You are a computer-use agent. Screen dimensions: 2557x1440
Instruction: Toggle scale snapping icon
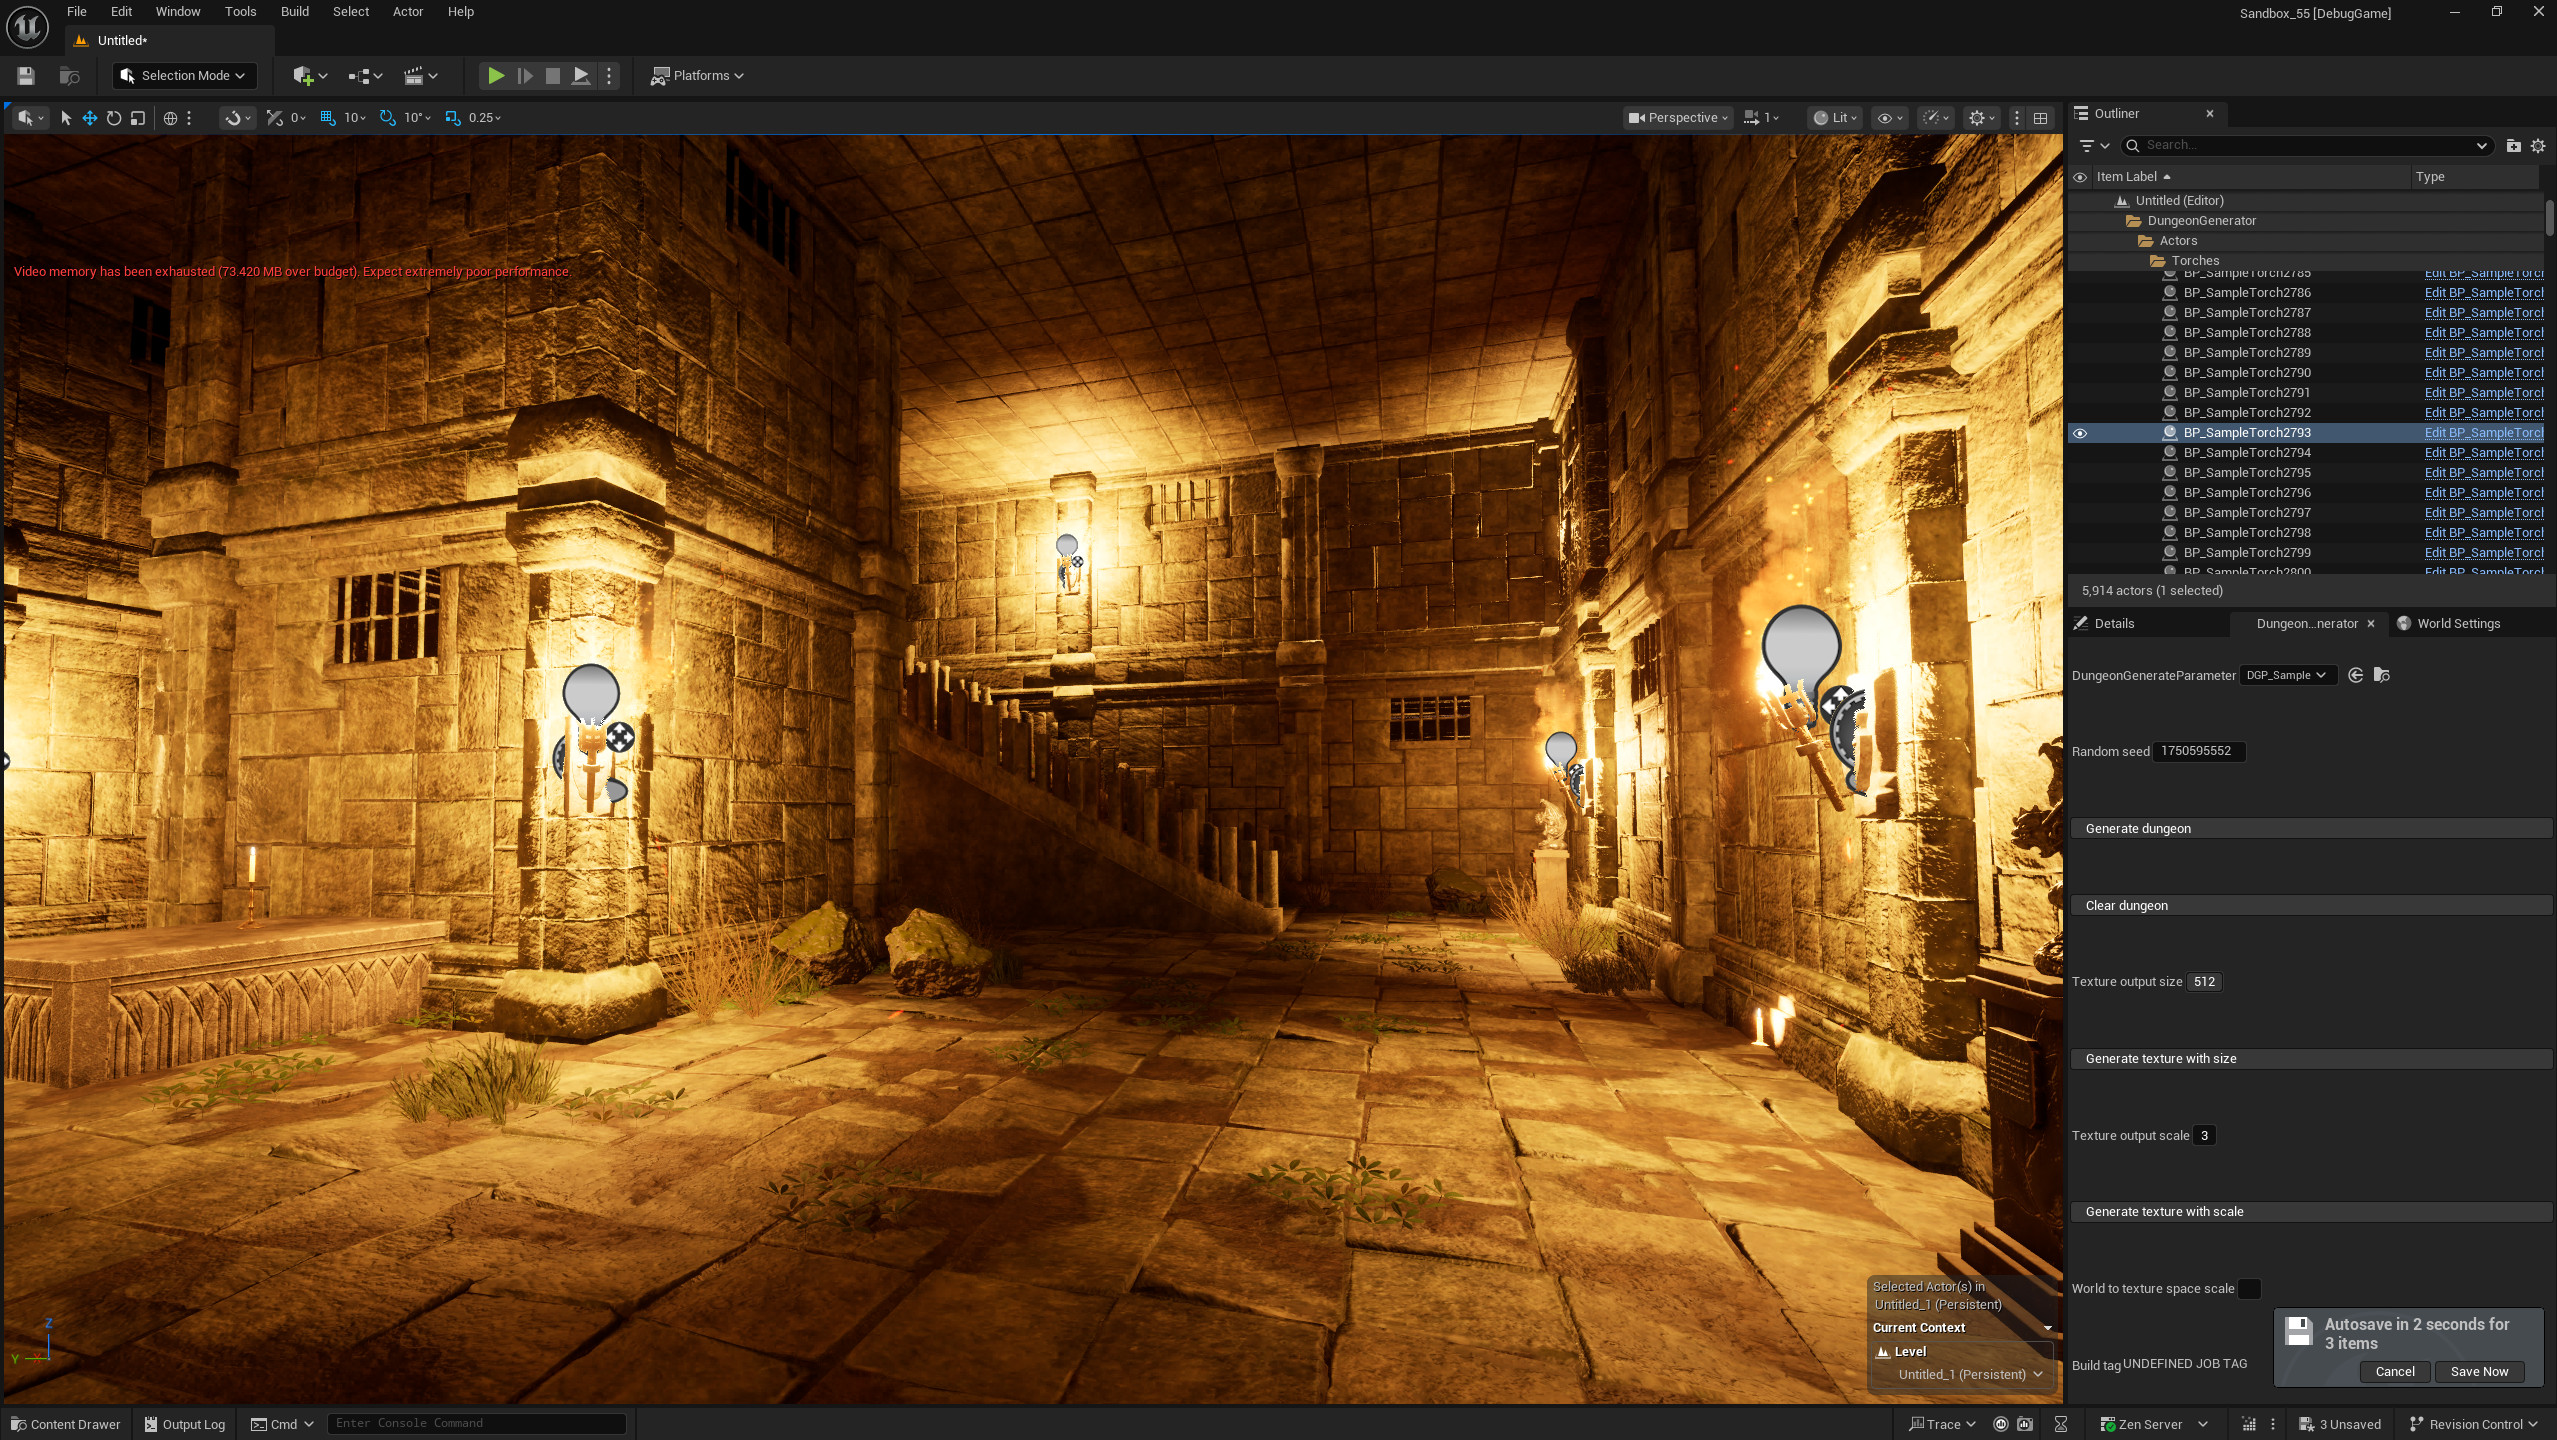click(x=452, y=118)
